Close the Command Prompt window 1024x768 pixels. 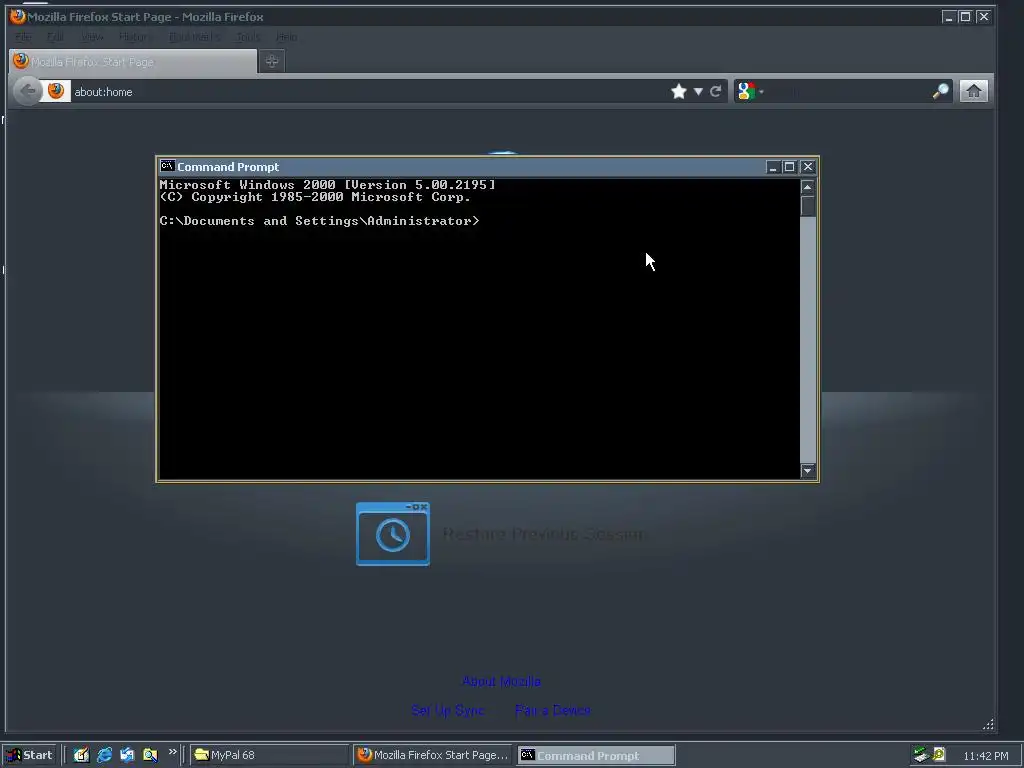[808, 167]
